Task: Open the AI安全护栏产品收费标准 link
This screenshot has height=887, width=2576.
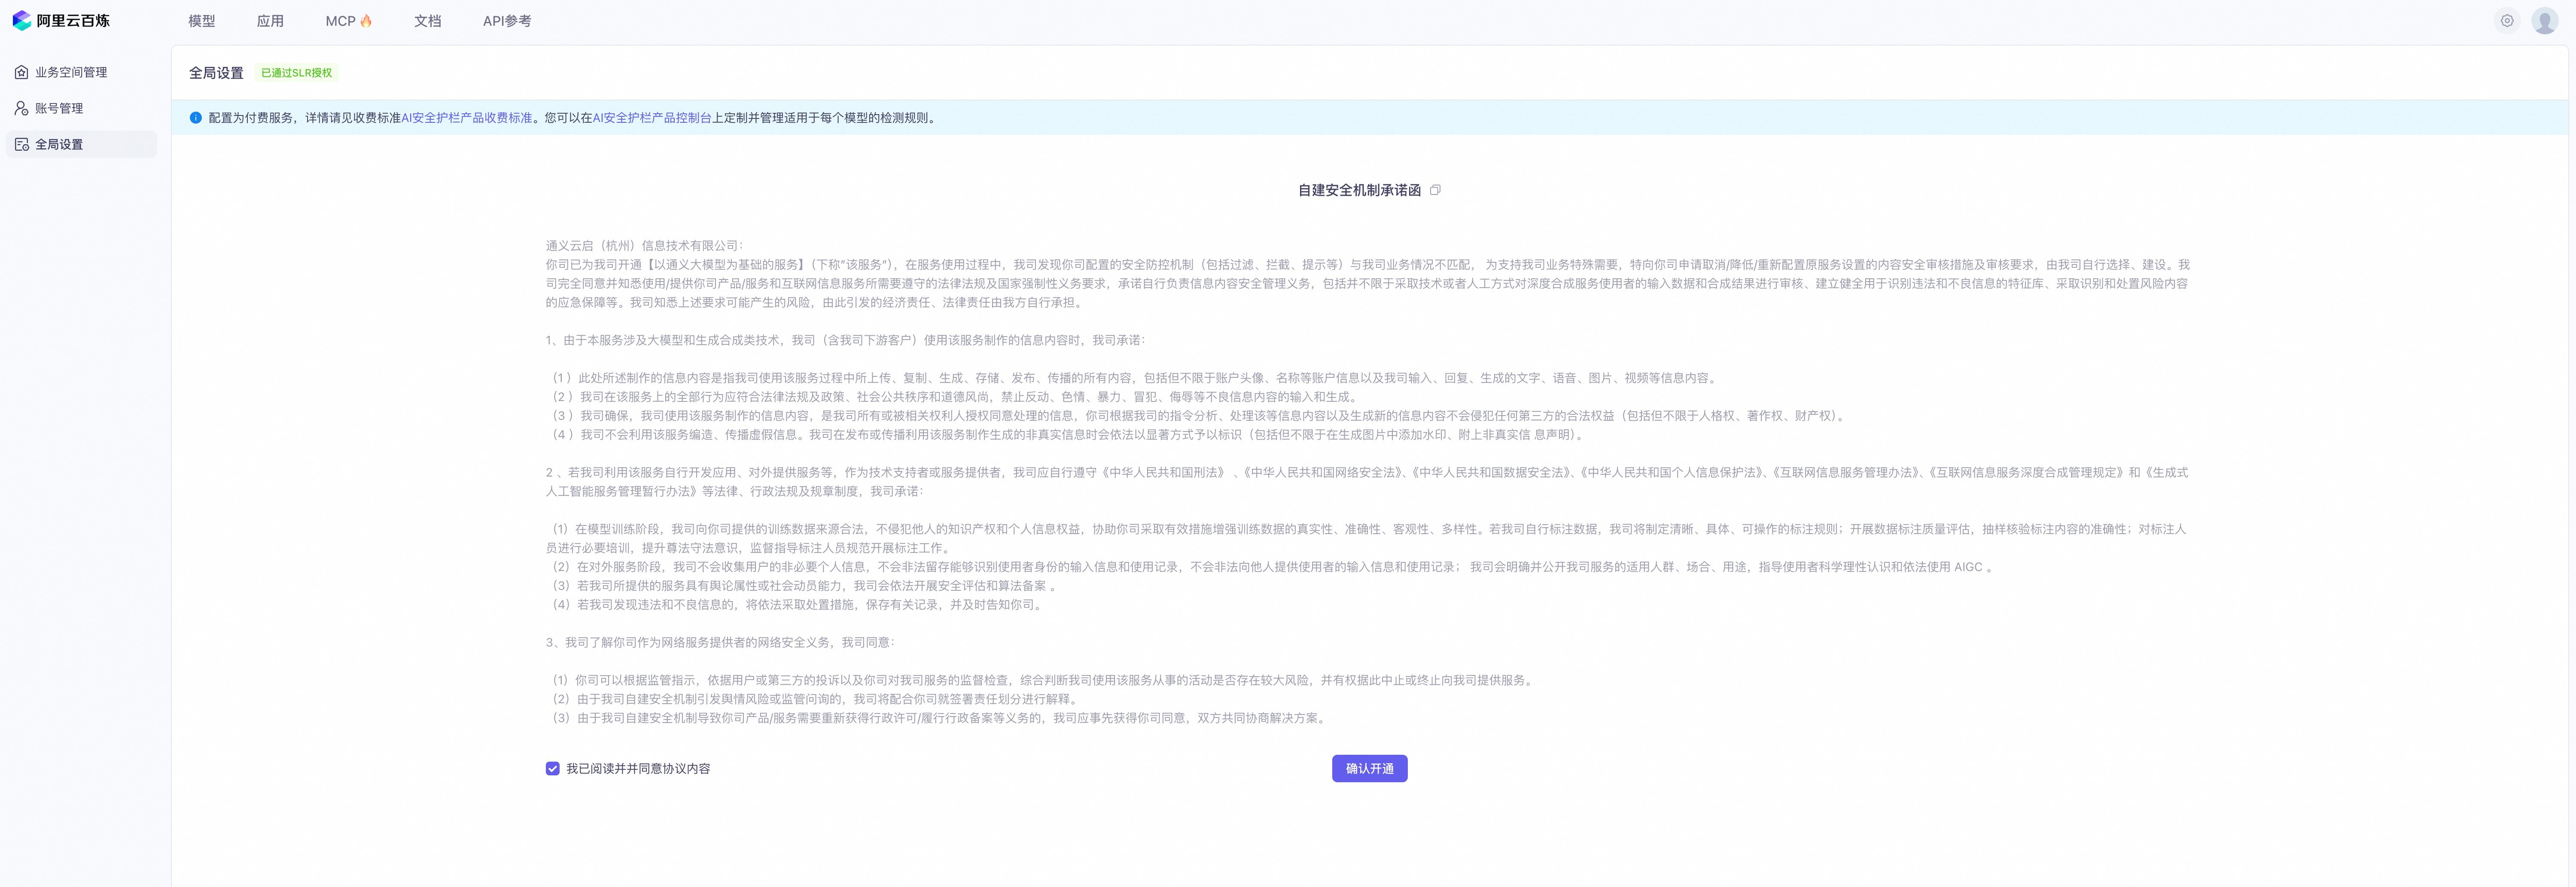Action: coord(467,118)
